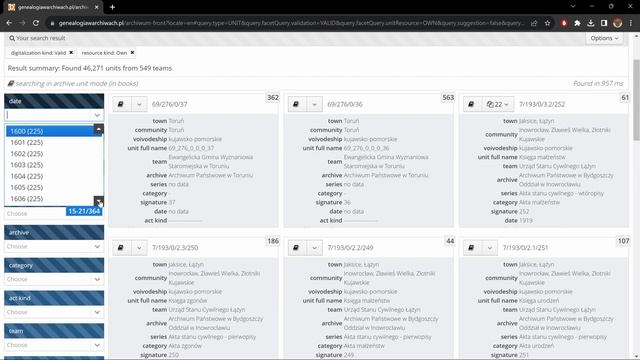640x360 pixels.
Task: Open book icon for unit 7/193/0/2.2/249
Action: (296, 247)
